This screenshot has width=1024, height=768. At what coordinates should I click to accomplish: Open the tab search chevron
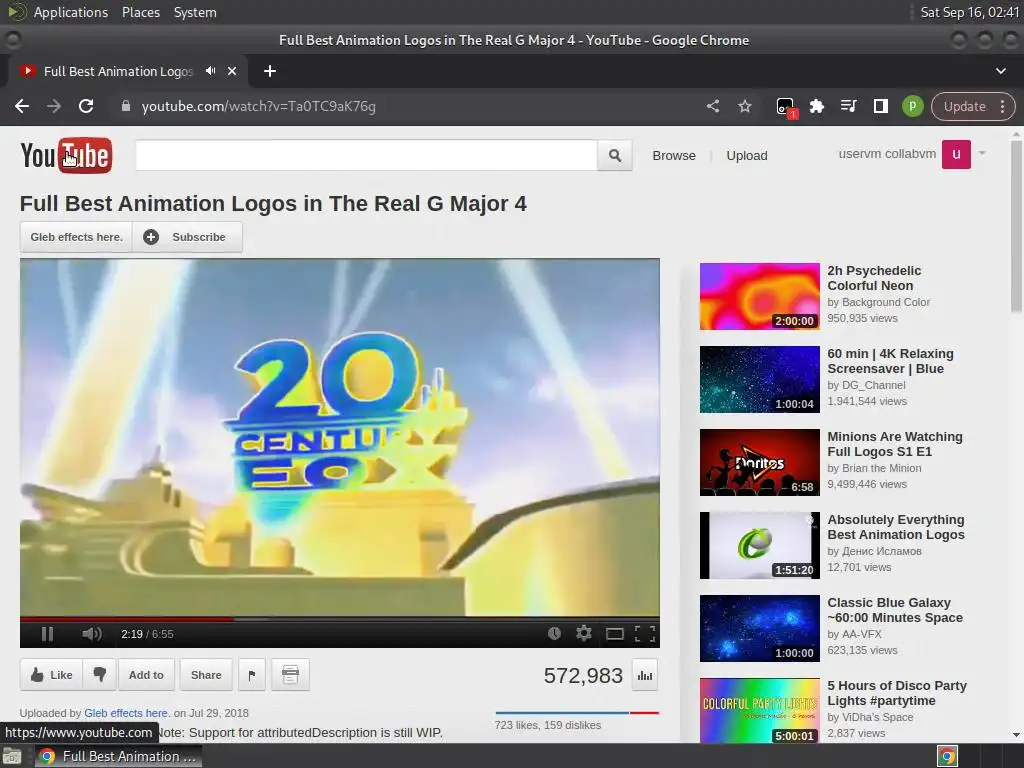click(x=1000, y=71)
